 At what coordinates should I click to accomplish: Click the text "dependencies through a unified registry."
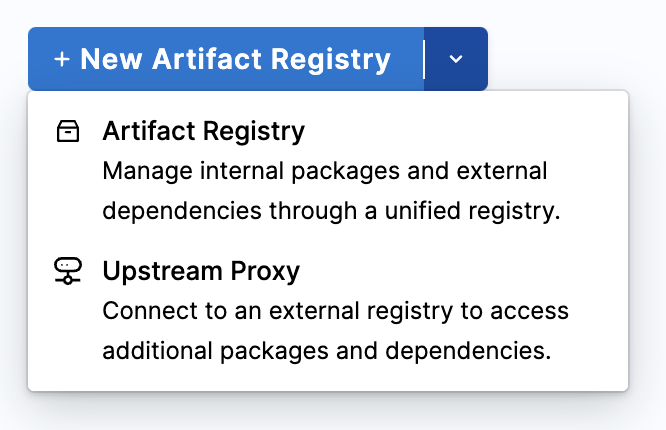click(x=331, y=211)
